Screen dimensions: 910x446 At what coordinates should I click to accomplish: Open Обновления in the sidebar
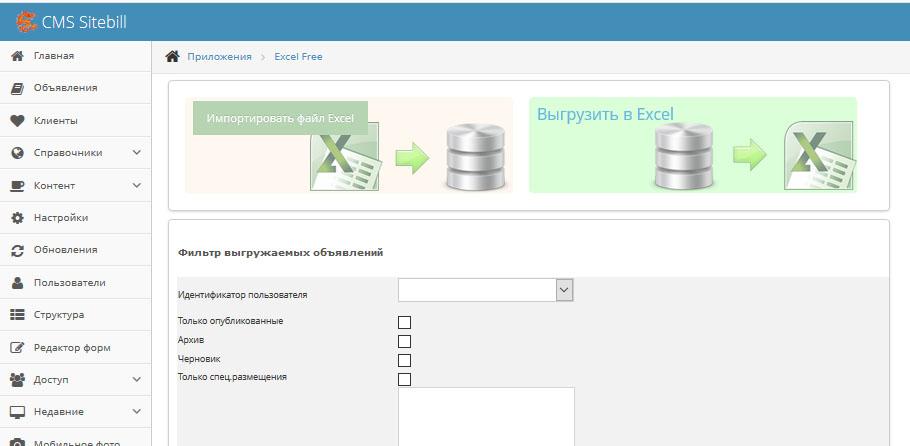pyautogui.click(x=75, y=250)
